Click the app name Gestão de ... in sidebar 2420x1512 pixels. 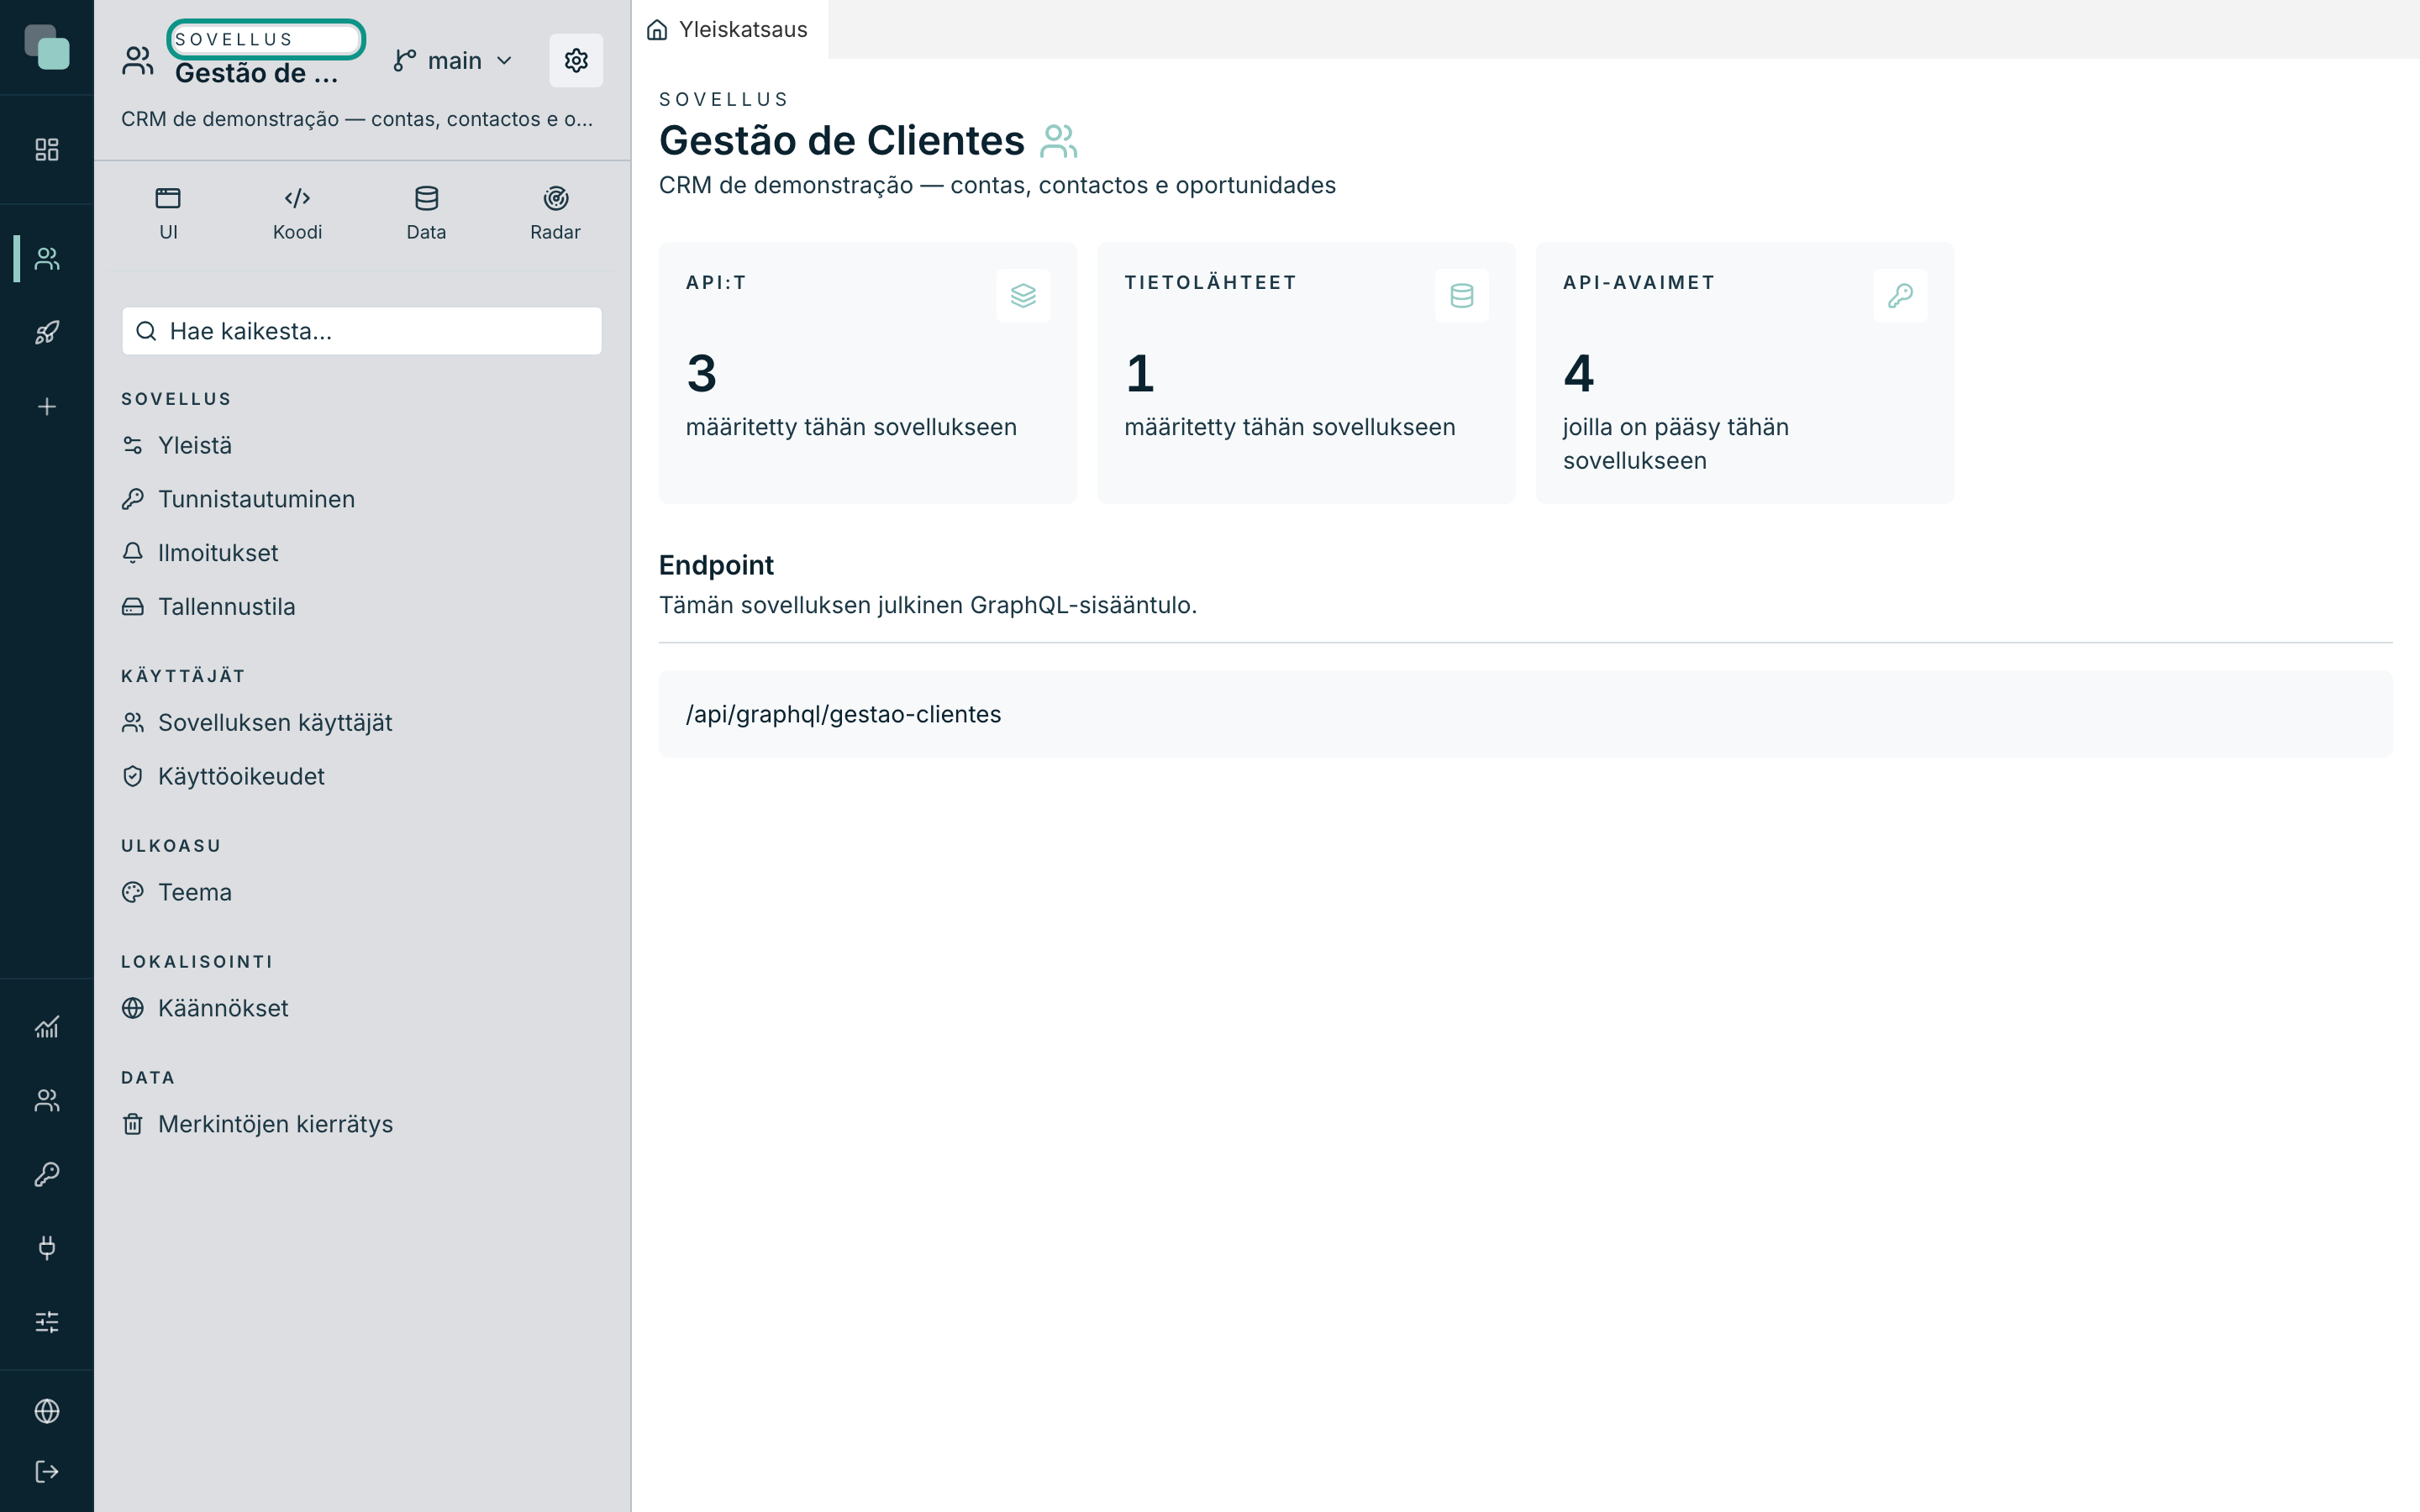257,74
